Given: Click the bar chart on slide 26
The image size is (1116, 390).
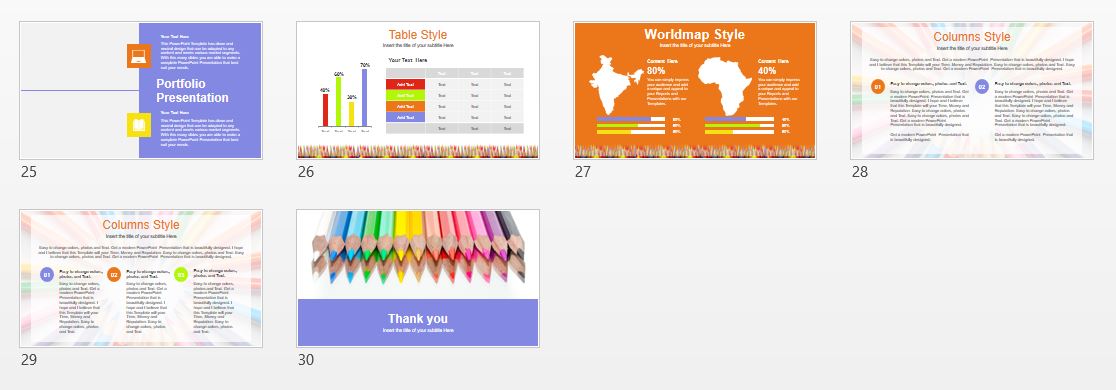Looking at the screenshot, I should [x=345, y=98].
